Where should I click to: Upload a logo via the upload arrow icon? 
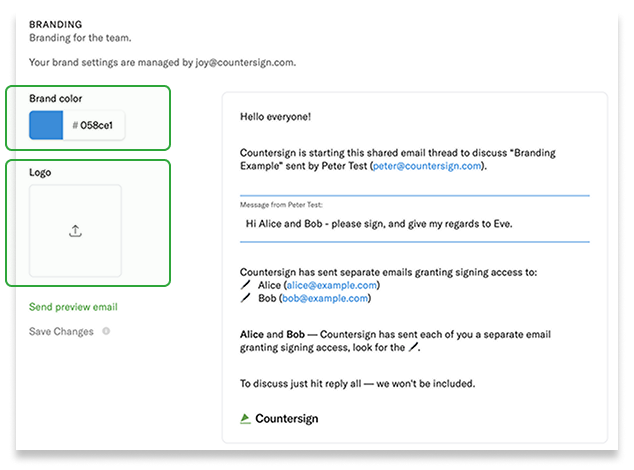[75, 231]
